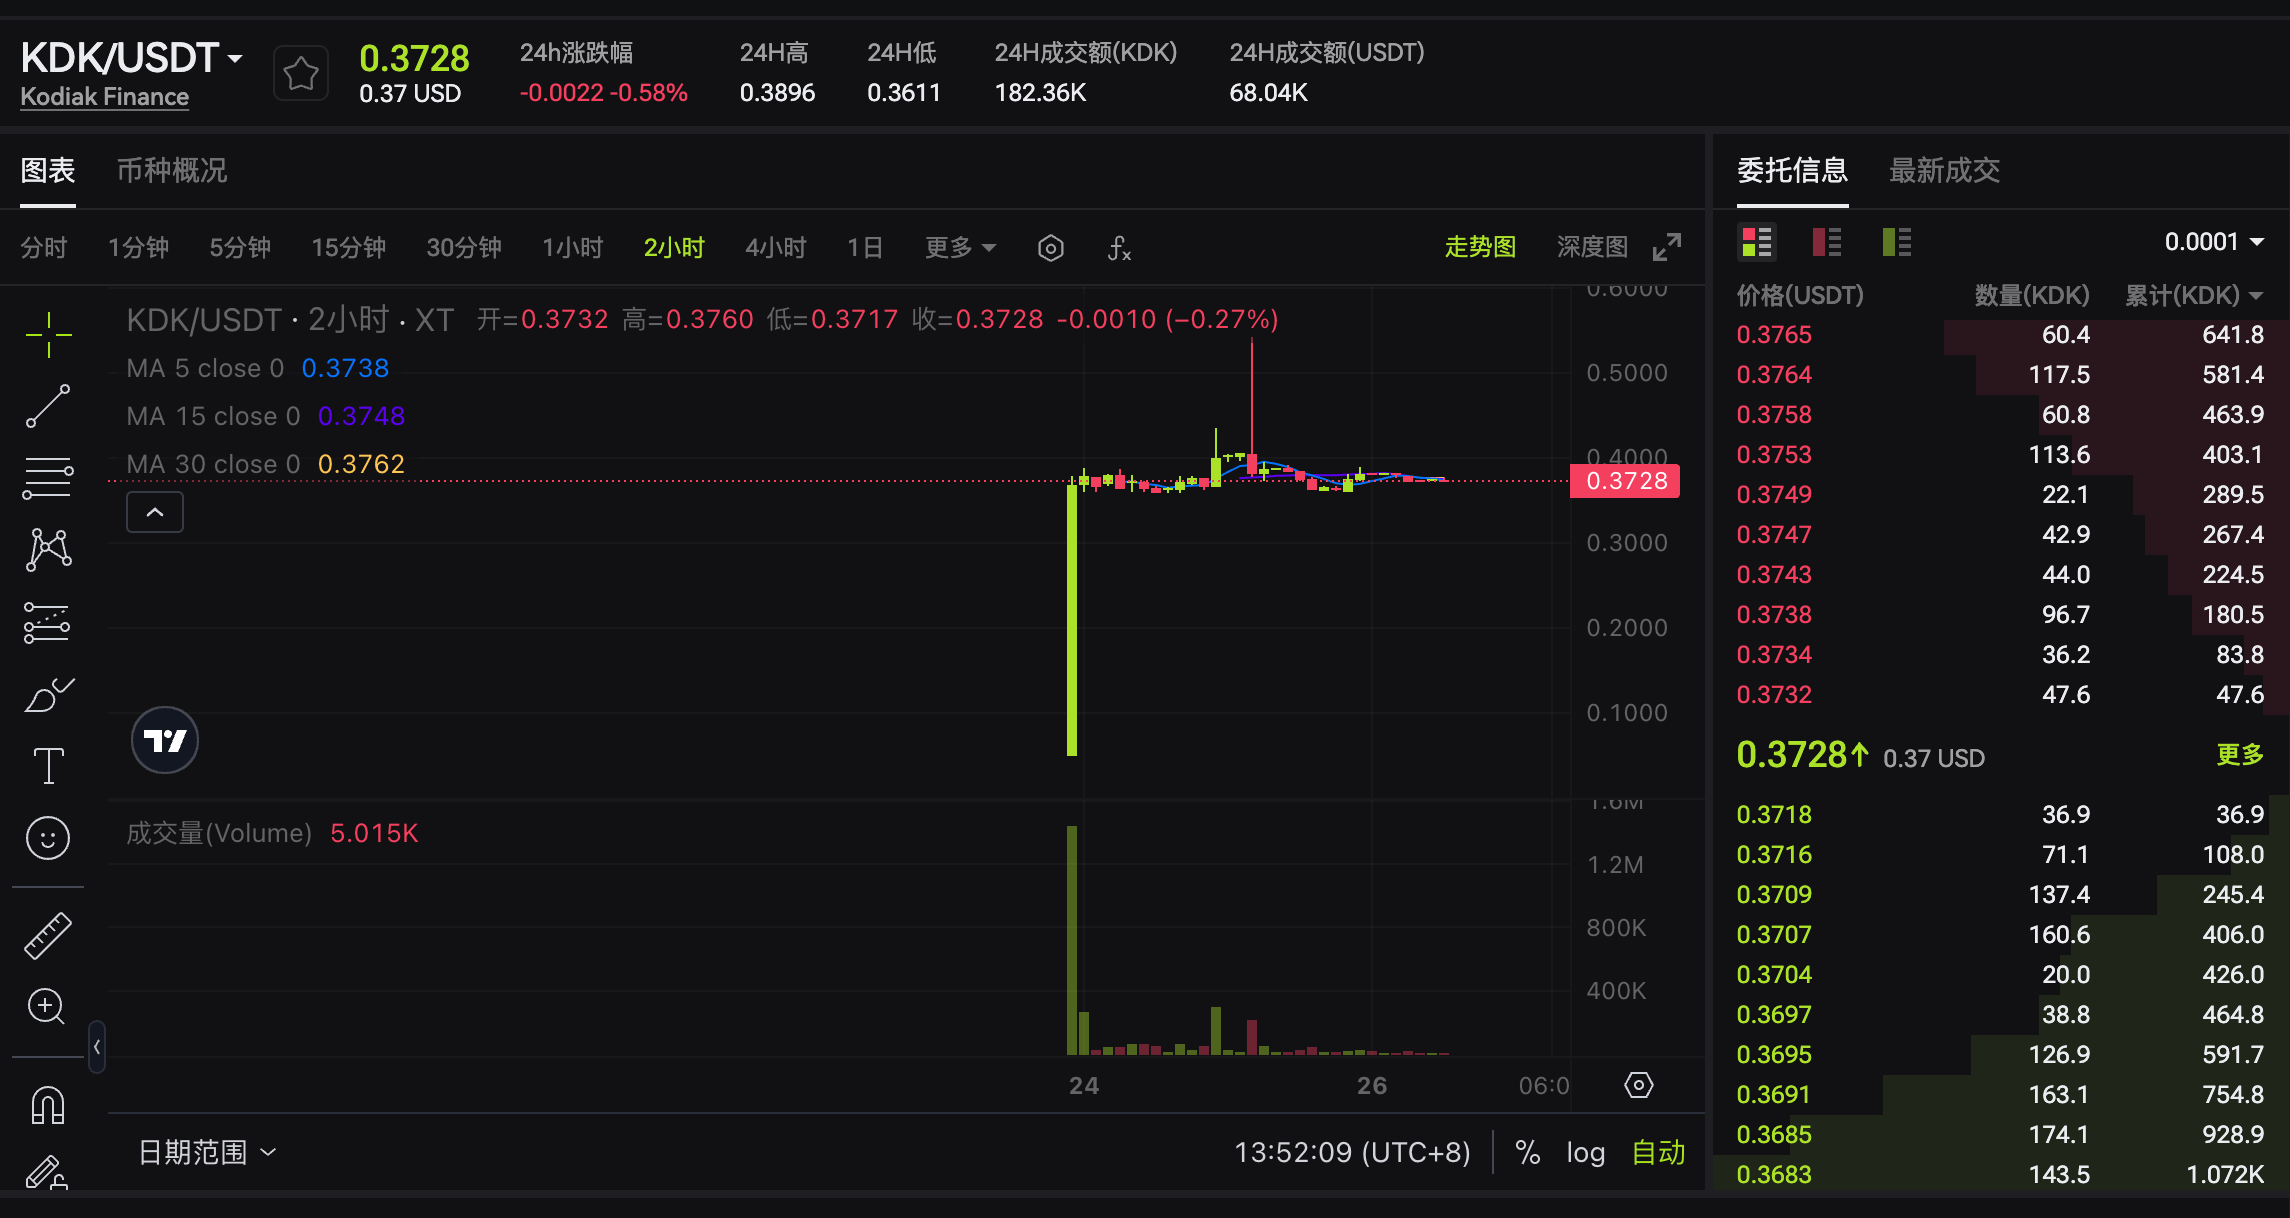Image resolution: width=2290 pixels, height=1218 pixels.
Task: Switch order book to sell-only view
Action: [x=1827, y=241]
